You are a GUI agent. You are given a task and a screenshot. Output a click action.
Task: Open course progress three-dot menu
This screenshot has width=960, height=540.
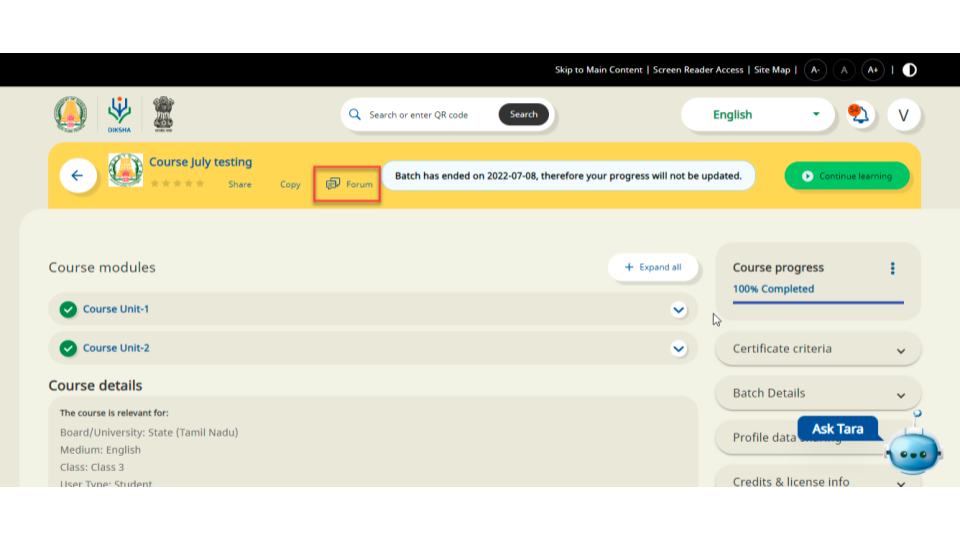[x=892, y=268]
